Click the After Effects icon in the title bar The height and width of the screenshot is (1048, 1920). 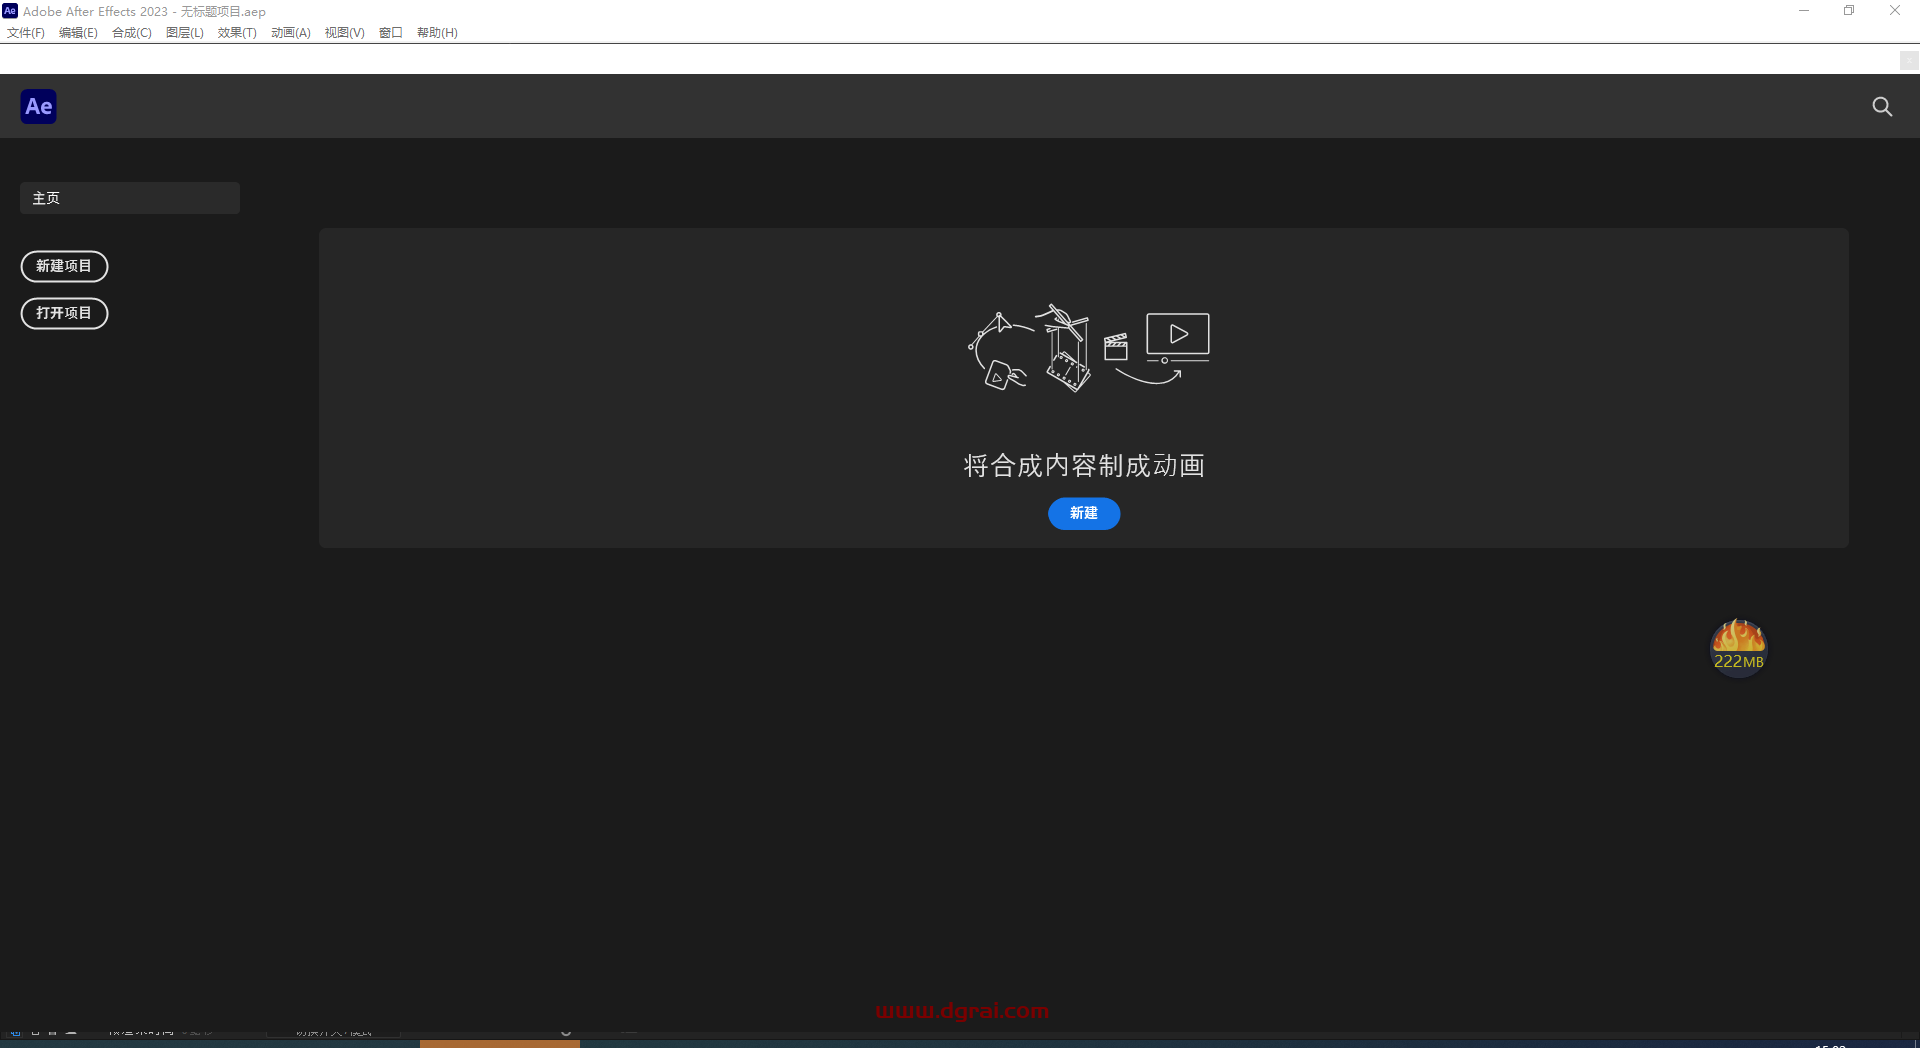point(10,11)
